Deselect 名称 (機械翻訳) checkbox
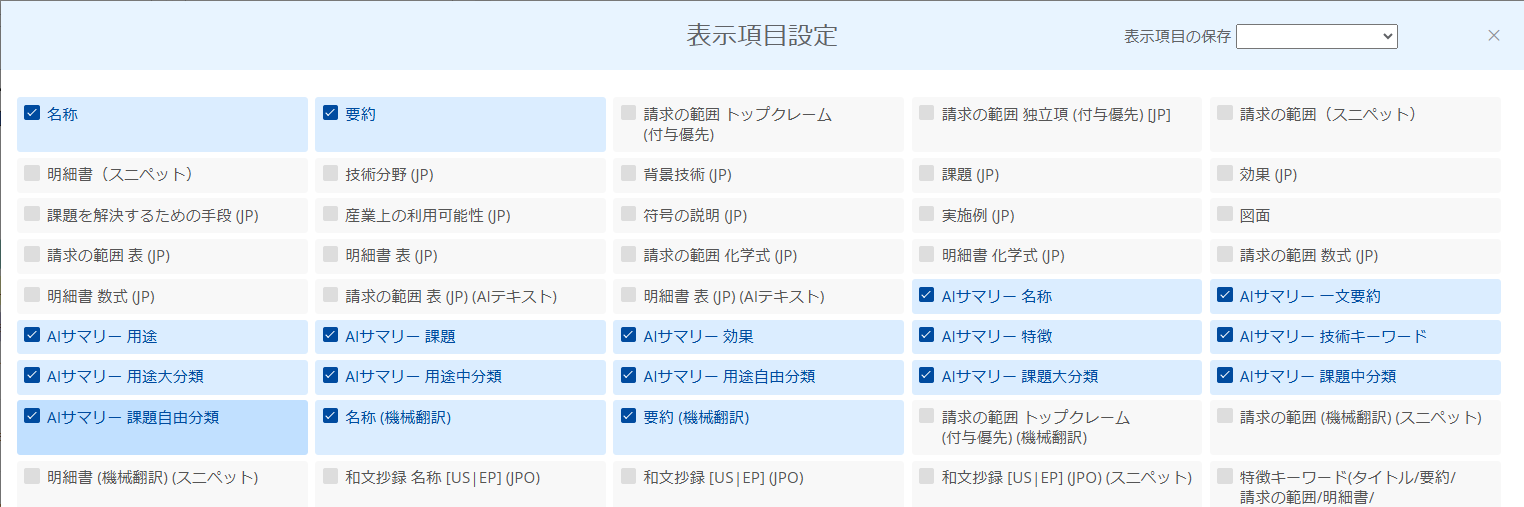The height and width of the screenshot is (507, 1524). pyautogui.click(x=331, y=416)
